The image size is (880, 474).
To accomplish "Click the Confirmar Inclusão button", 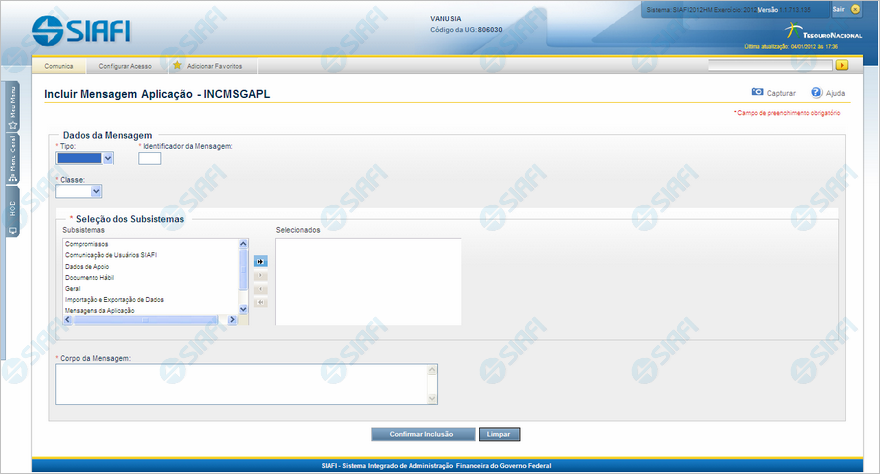I will tap(421, 434).
